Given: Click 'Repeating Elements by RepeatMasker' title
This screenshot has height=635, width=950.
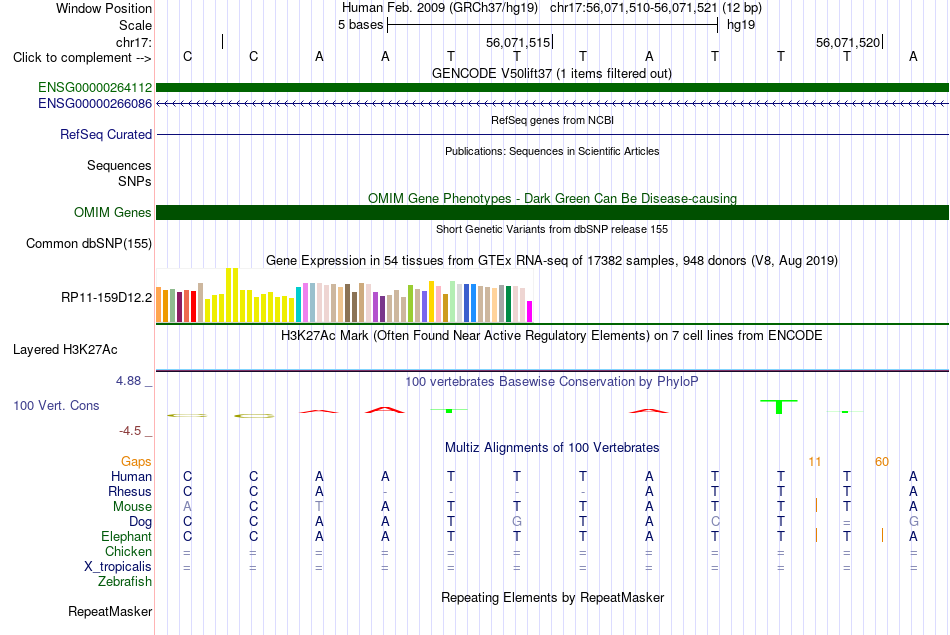Looking at the screenshot, I should click(x=552, y=598).
